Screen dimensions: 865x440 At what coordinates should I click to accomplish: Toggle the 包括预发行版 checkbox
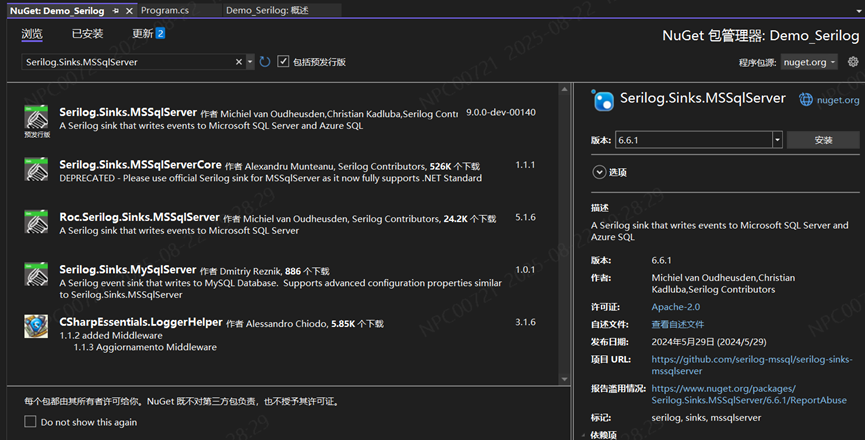[283, 61]
